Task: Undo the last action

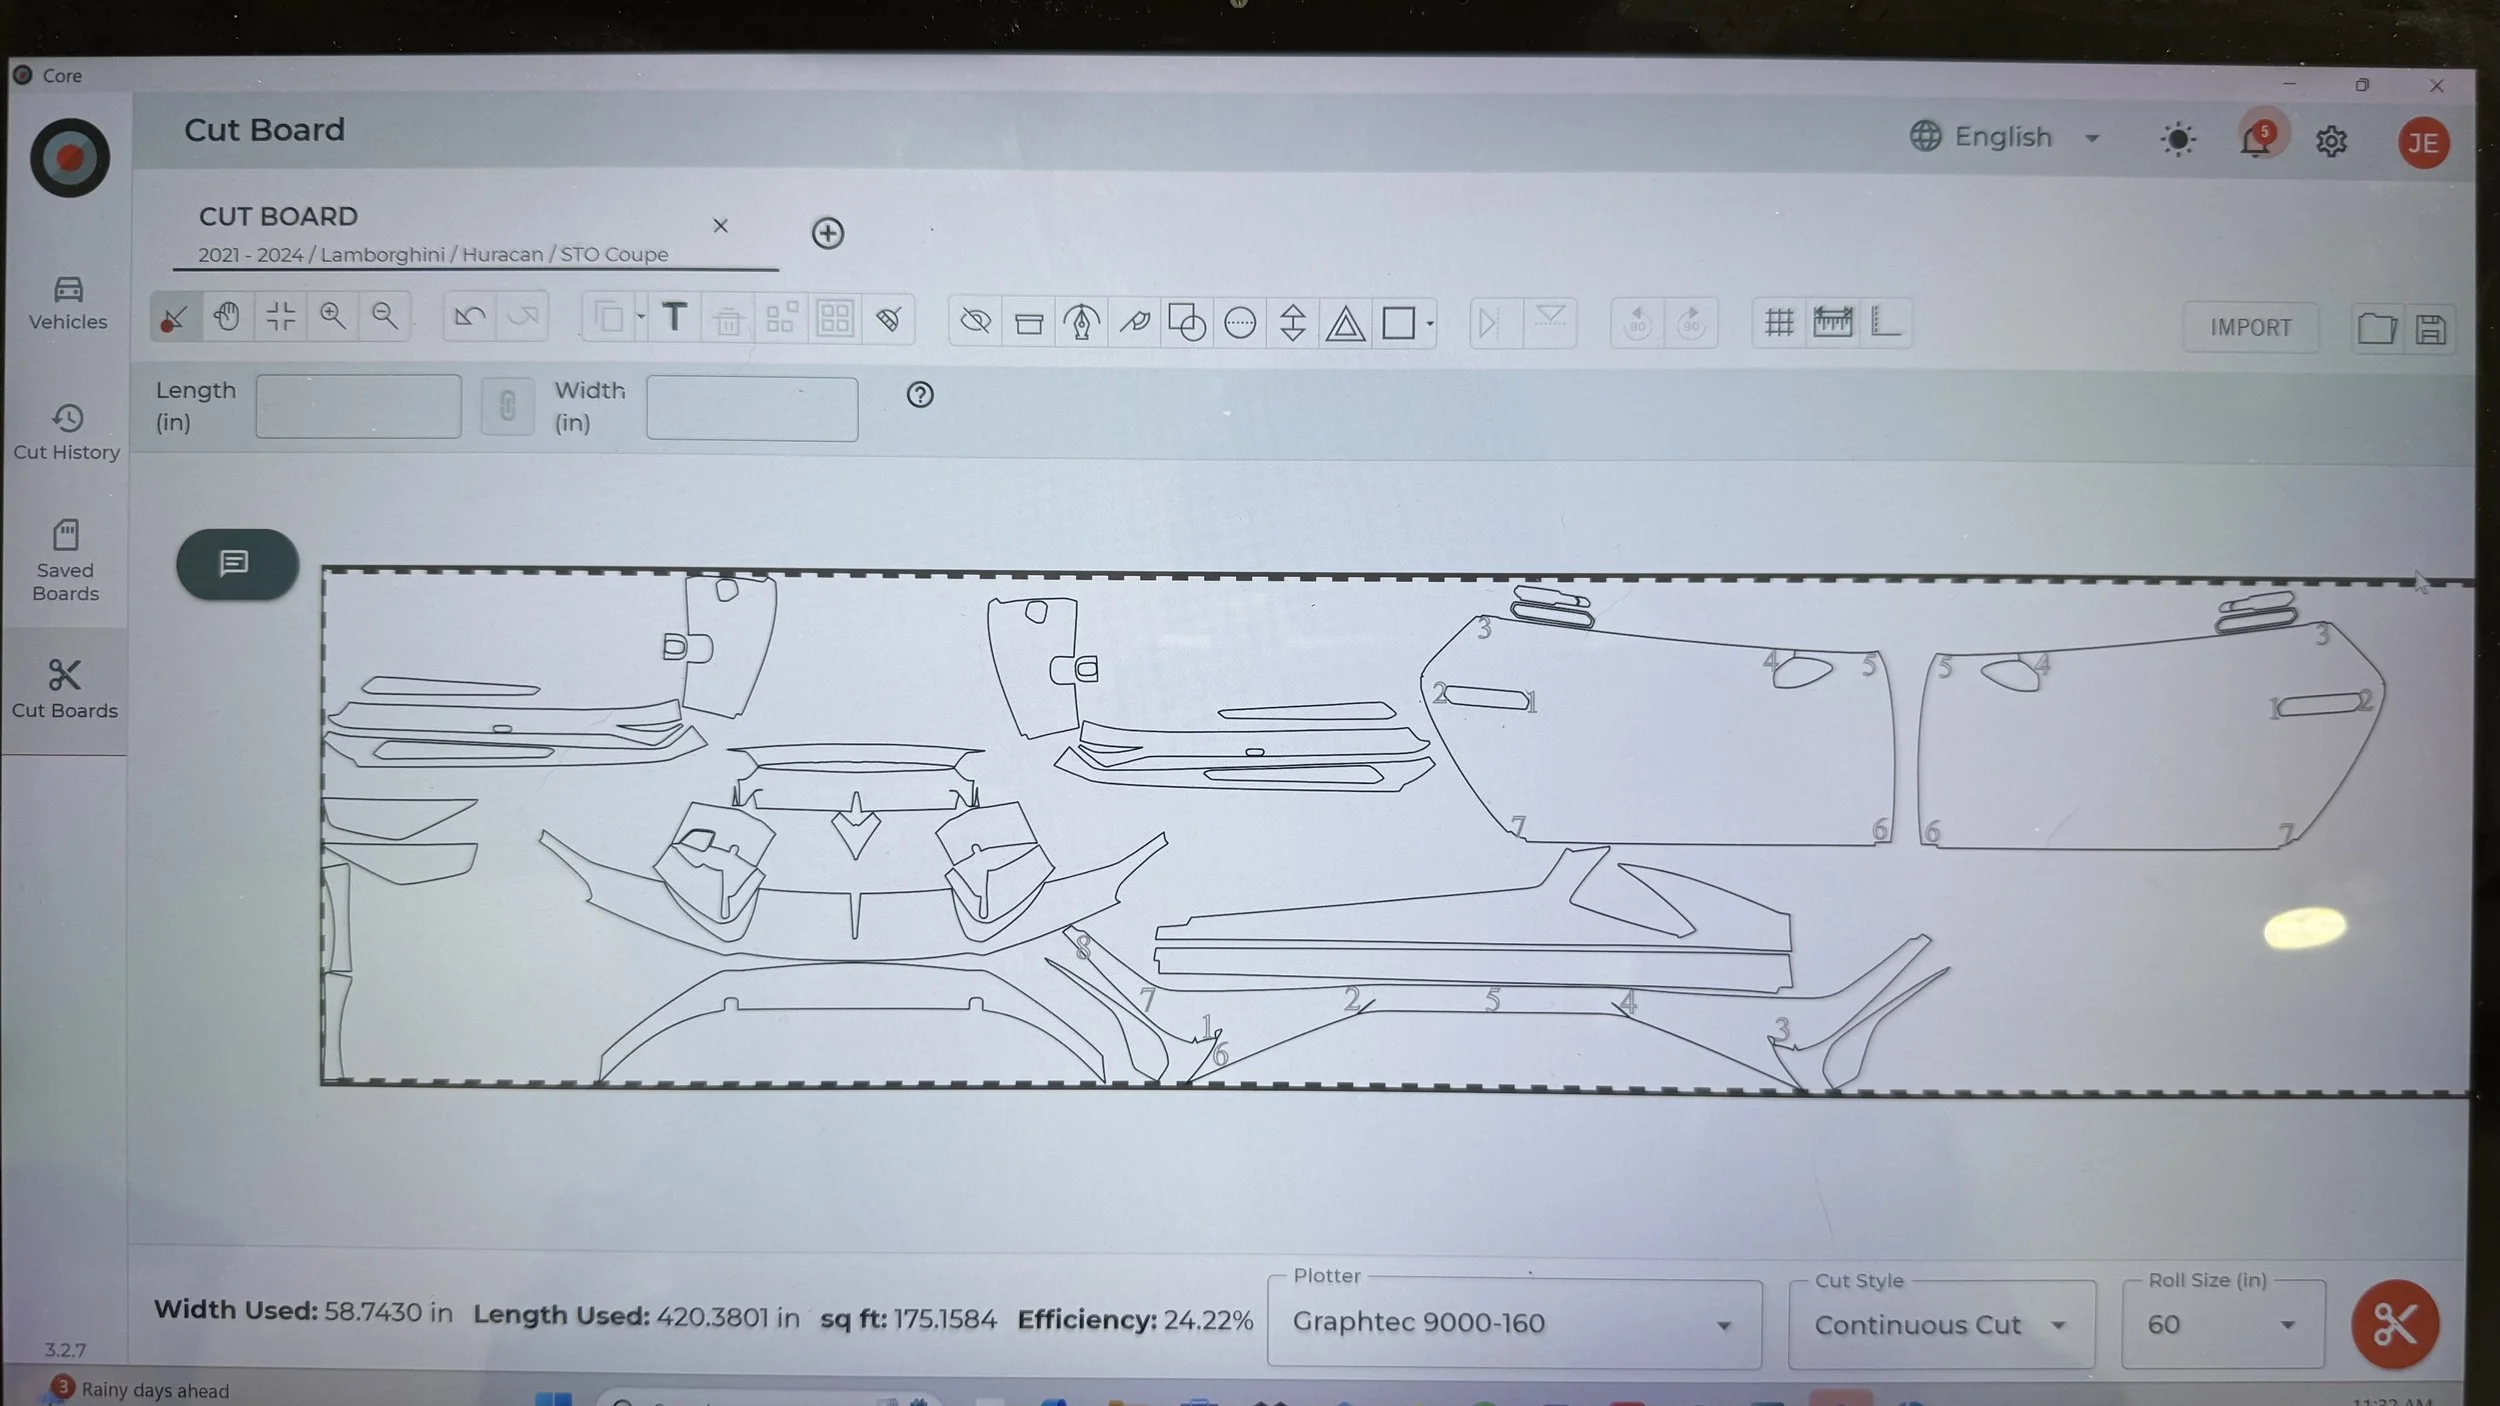Action: [x=470, y=318]
